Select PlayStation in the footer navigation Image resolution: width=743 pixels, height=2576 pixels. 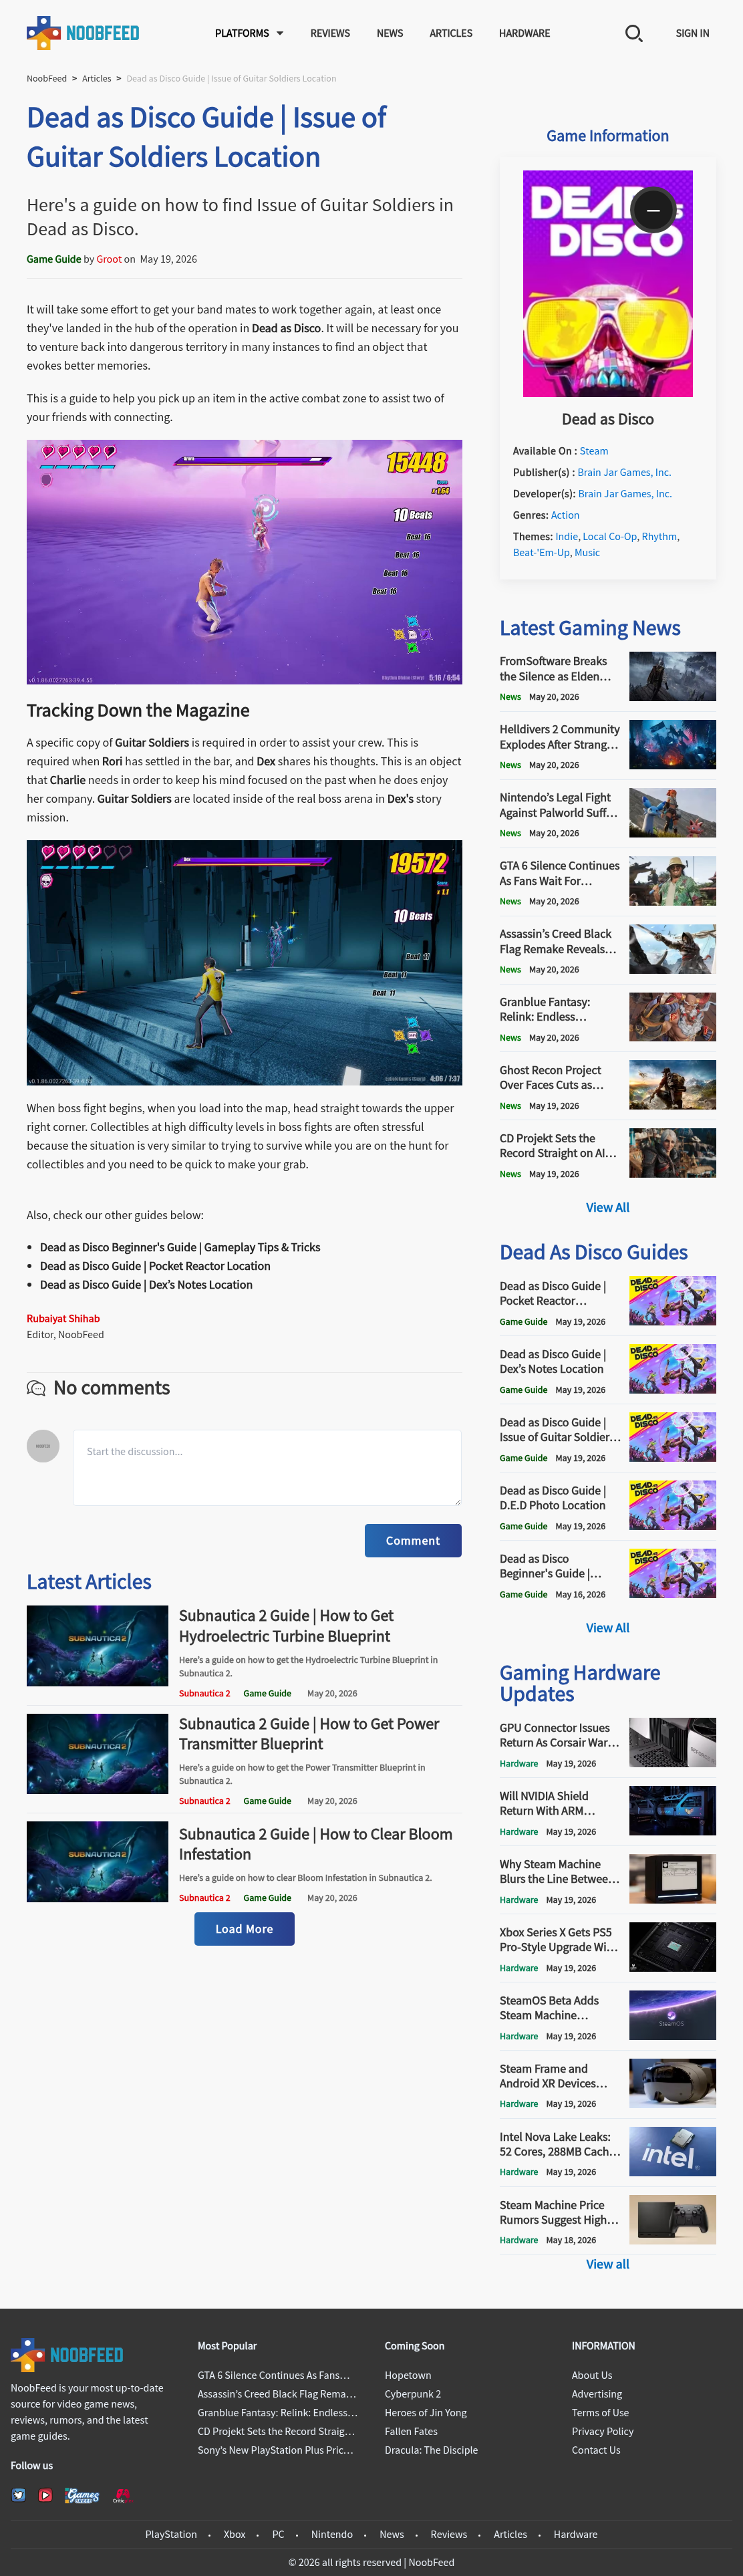(171, 2534)
